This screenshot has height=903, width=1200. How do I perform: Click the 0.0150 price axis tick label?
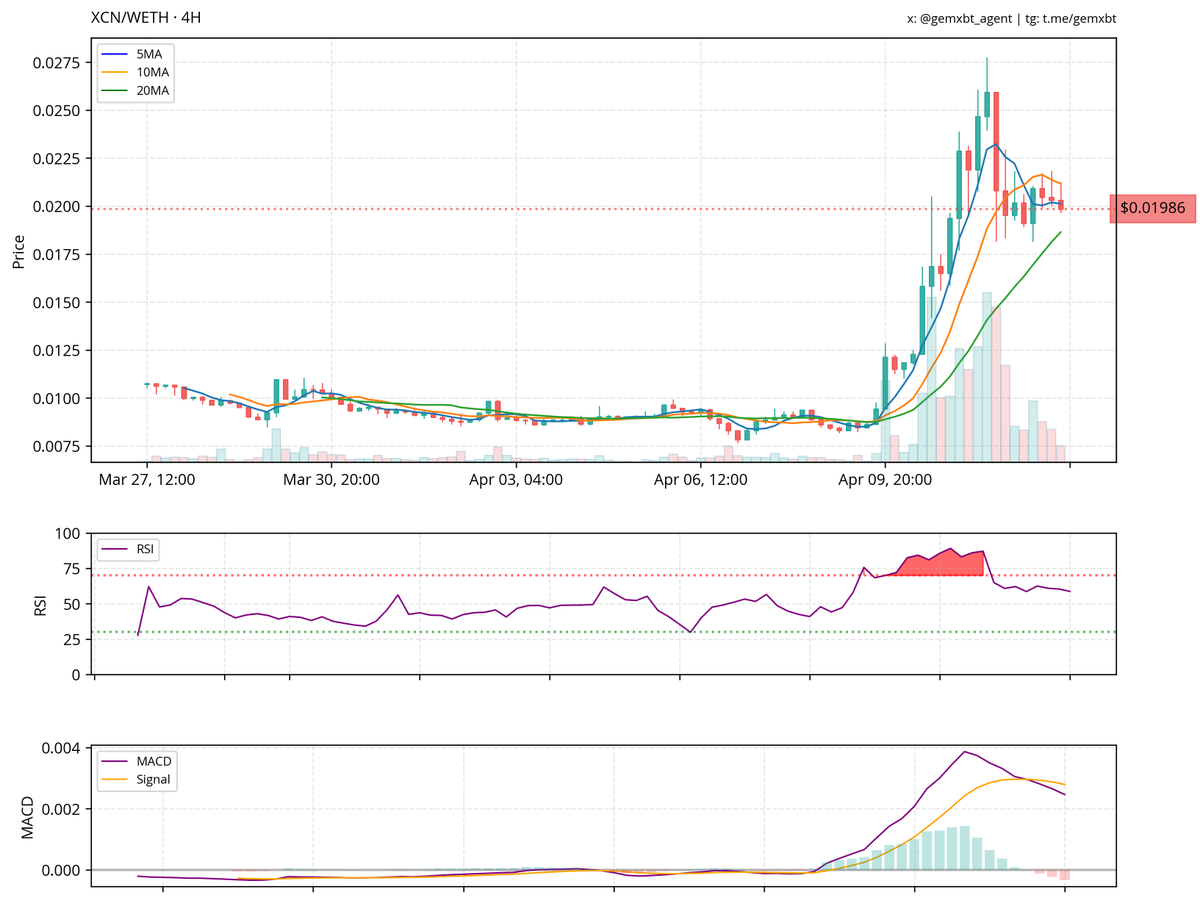tap(58, 303)
